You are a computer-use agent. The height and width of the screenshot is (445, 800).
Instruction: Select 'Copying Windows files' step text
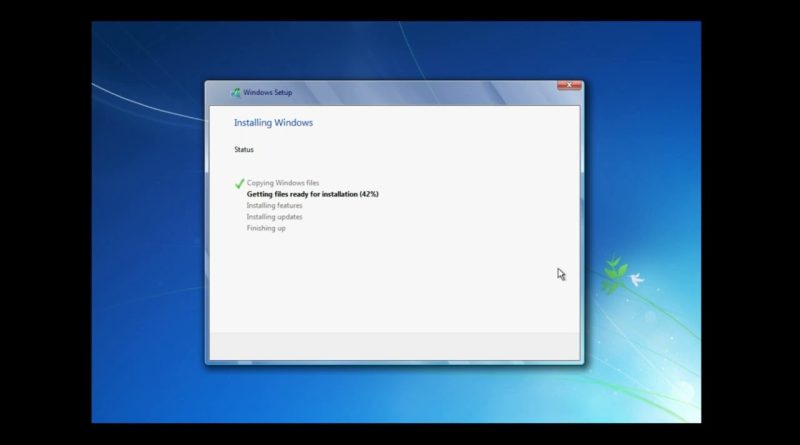tap(283, 183)
